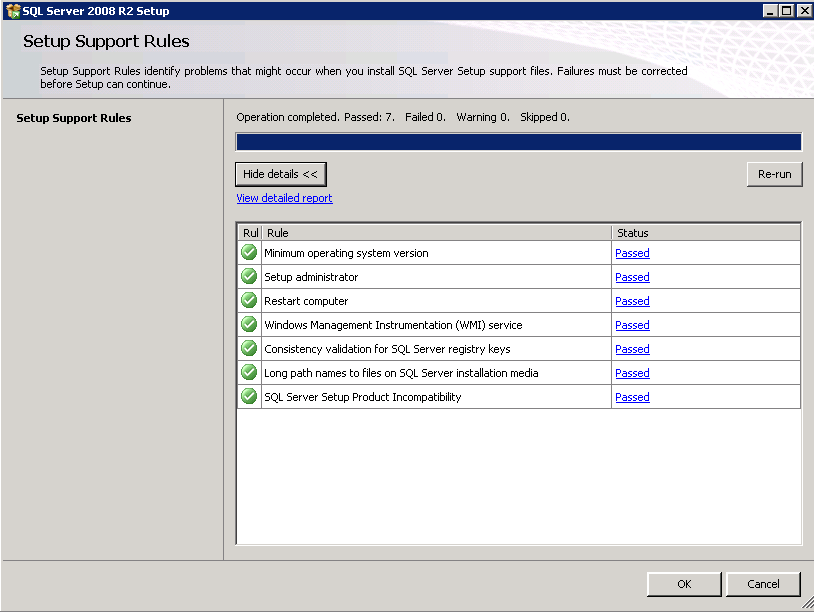Screen dimensions: 814x612
Task: Click green check icon for Minimum operating system version
Action: (x=249, y=252)
